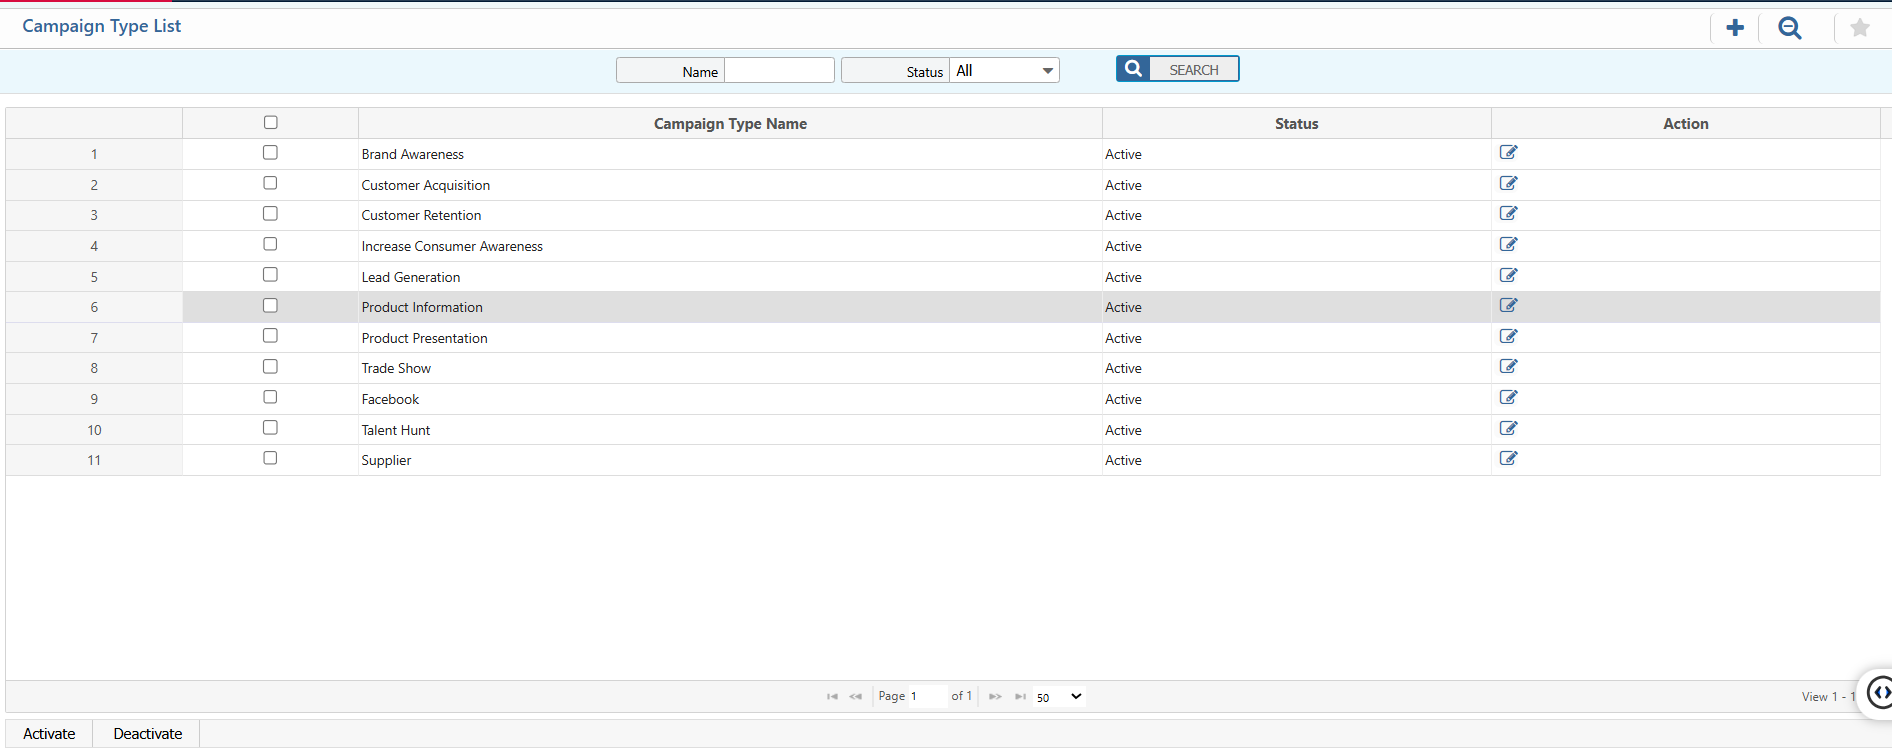Click edit icon for Facebook row
Screen dimensions: 1892x755
1508,398
